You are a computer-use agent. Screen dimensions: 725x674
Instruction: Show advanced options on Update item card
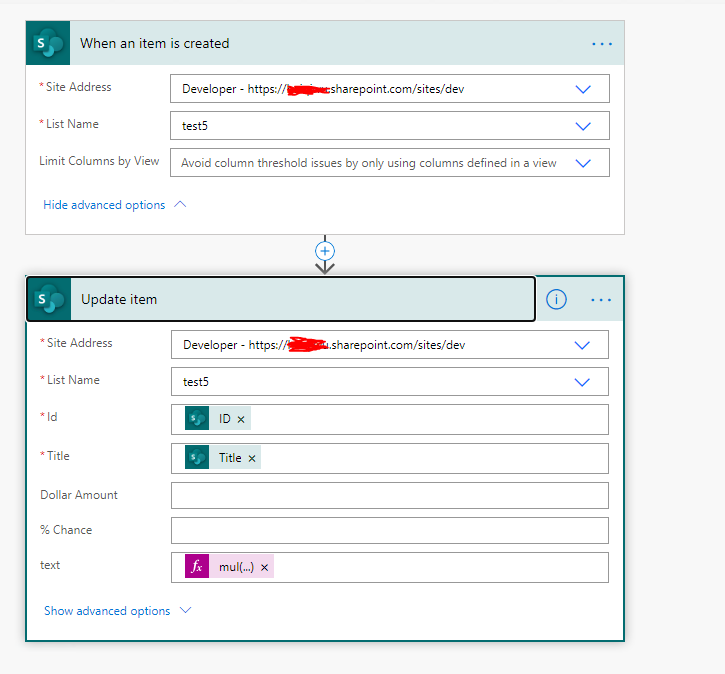coord(117,611)
